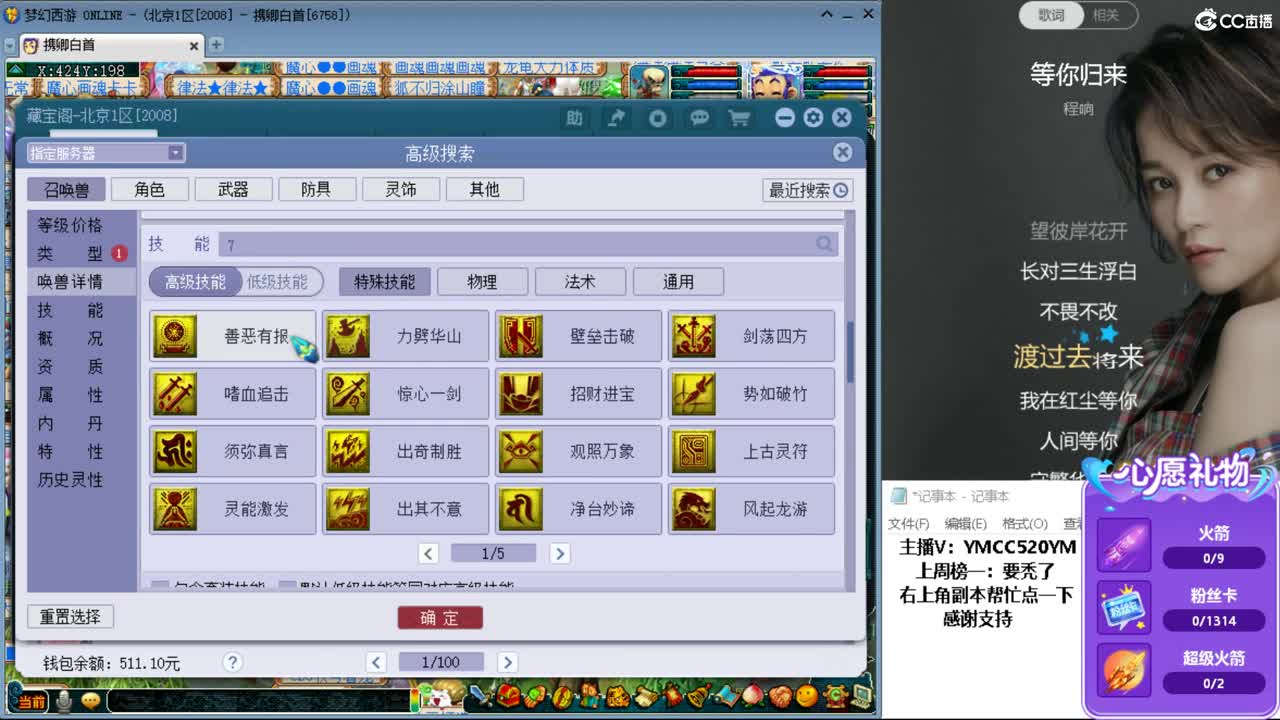This screenshot has width=1280, height=720.
Task: Select the 观照万象 skill
Action: pos(578,451)
